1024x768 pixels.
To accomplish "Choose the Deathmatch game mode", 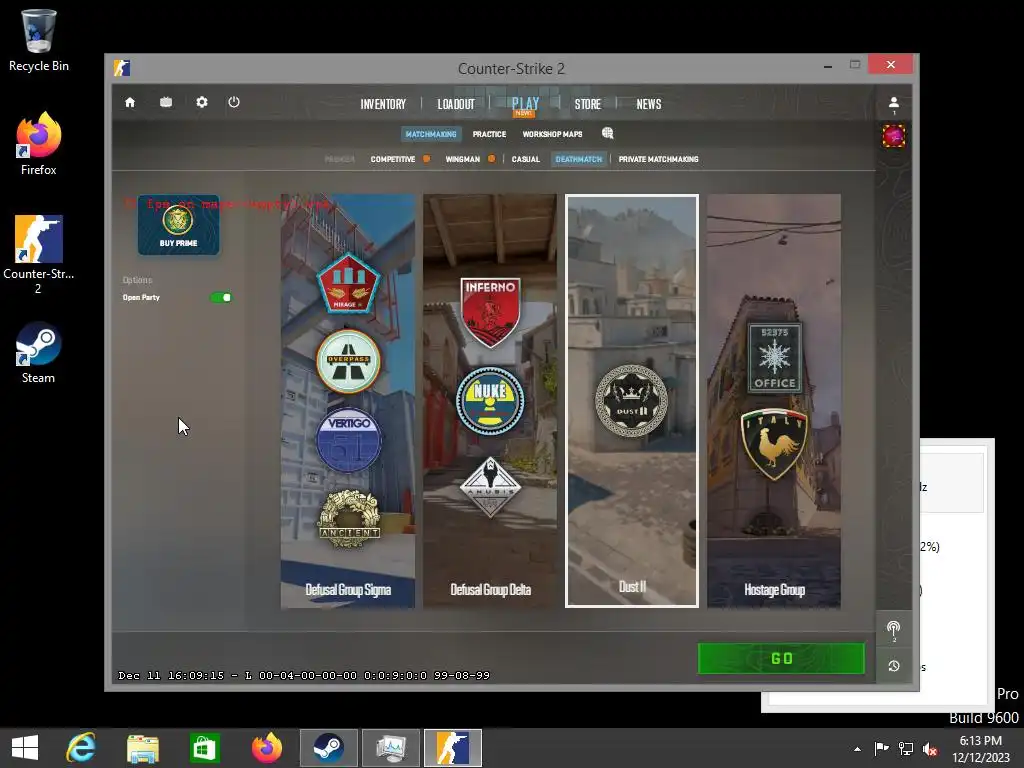I will tap(579, 159).
